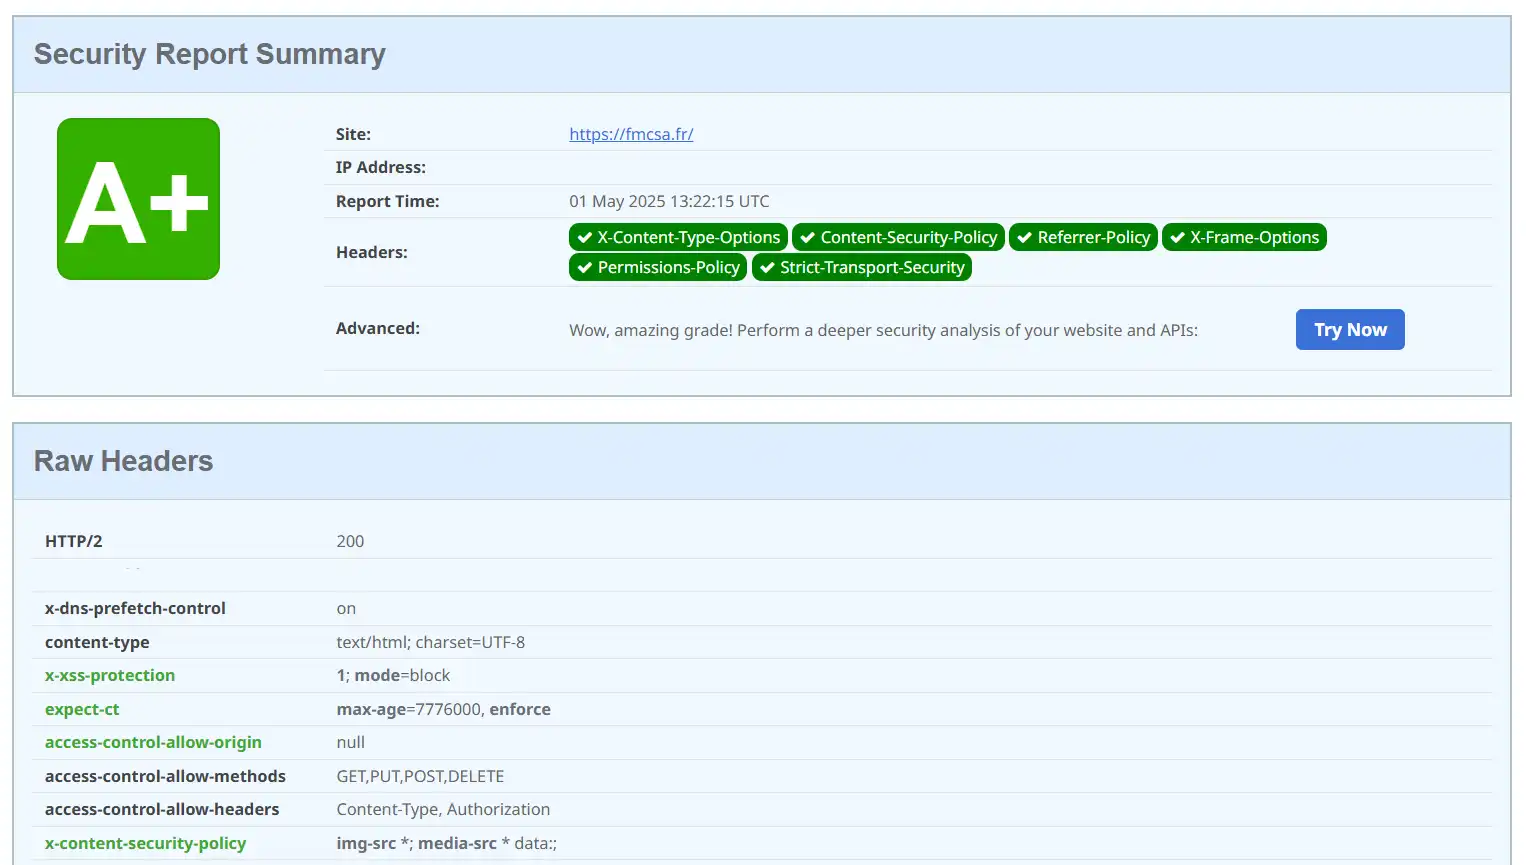This screenshot has height=865, width=1526.
Task: Click the Content-Type, Authorization value
Action: tap(443, 809)
